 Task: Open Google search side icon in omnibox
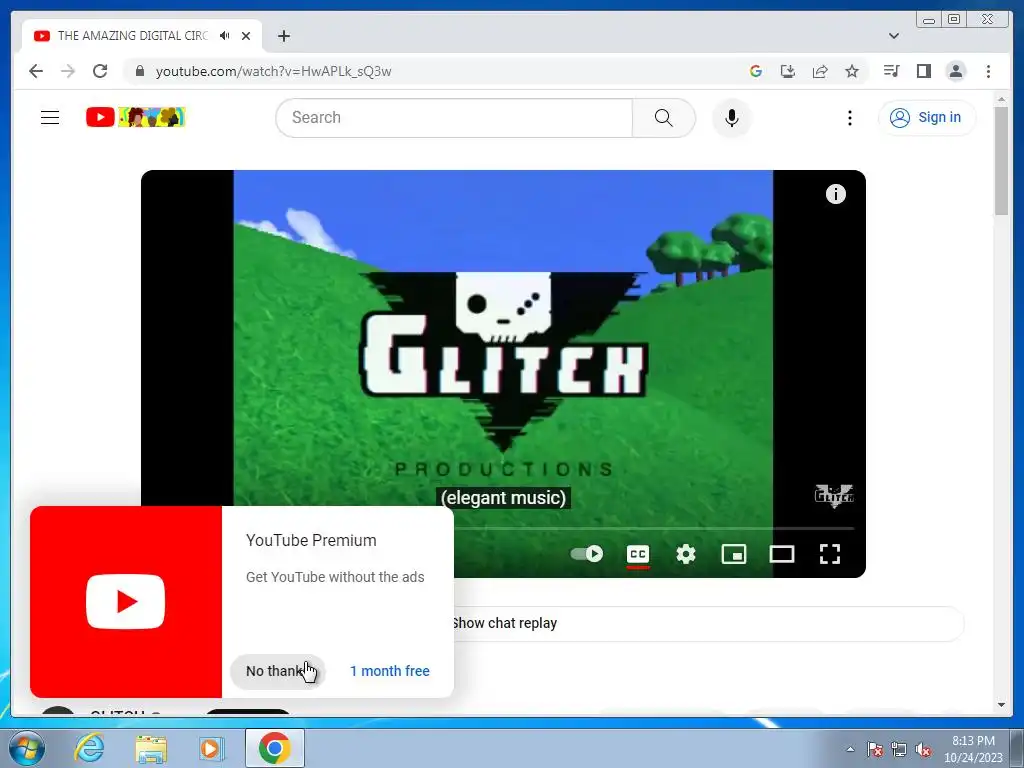(756, 71)
